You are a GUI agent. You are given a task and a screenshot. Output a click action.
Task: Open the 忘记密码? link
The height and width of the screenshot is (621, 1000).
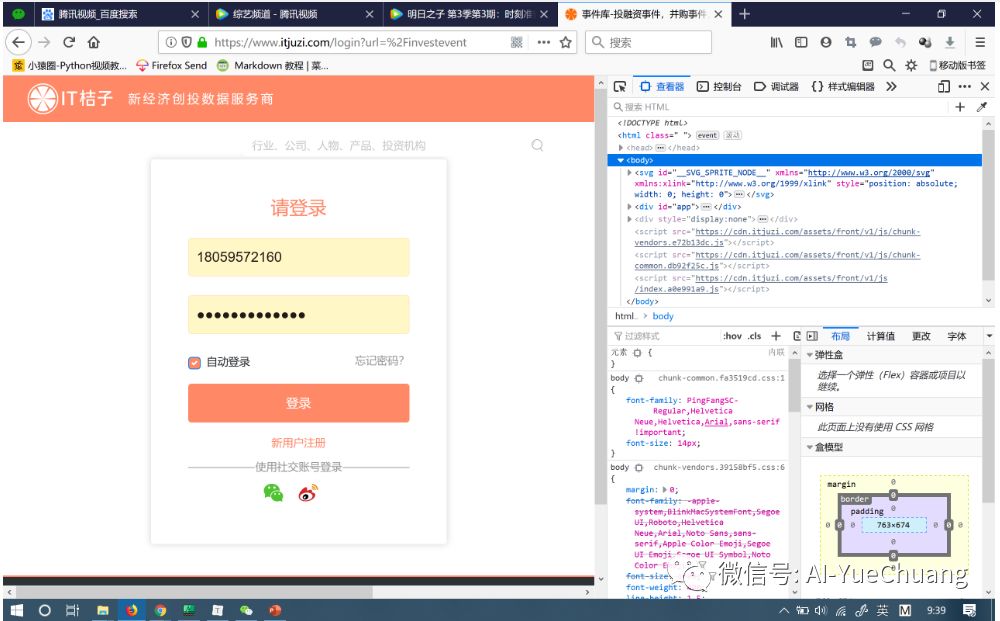pos(379,361)
